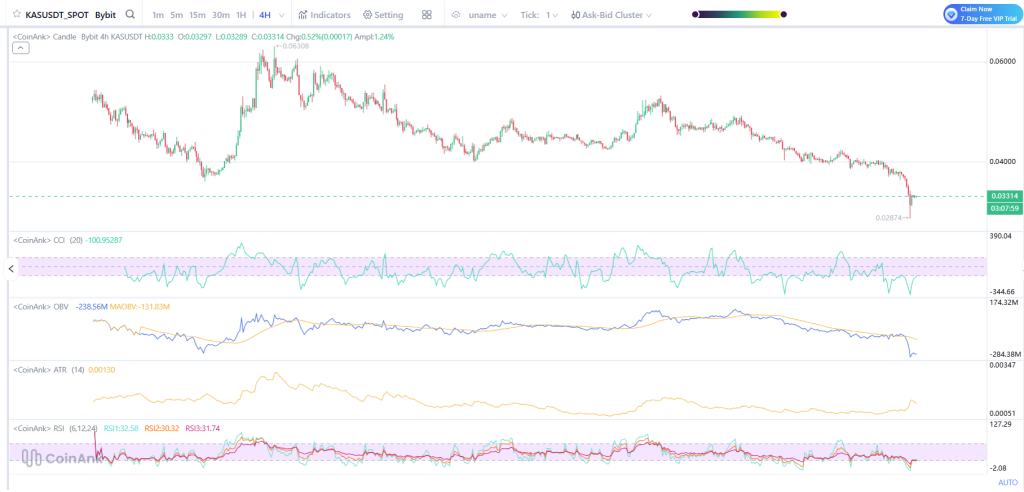
Task: Expand more timeframes chevron after 4H
Action: (281, 14)
